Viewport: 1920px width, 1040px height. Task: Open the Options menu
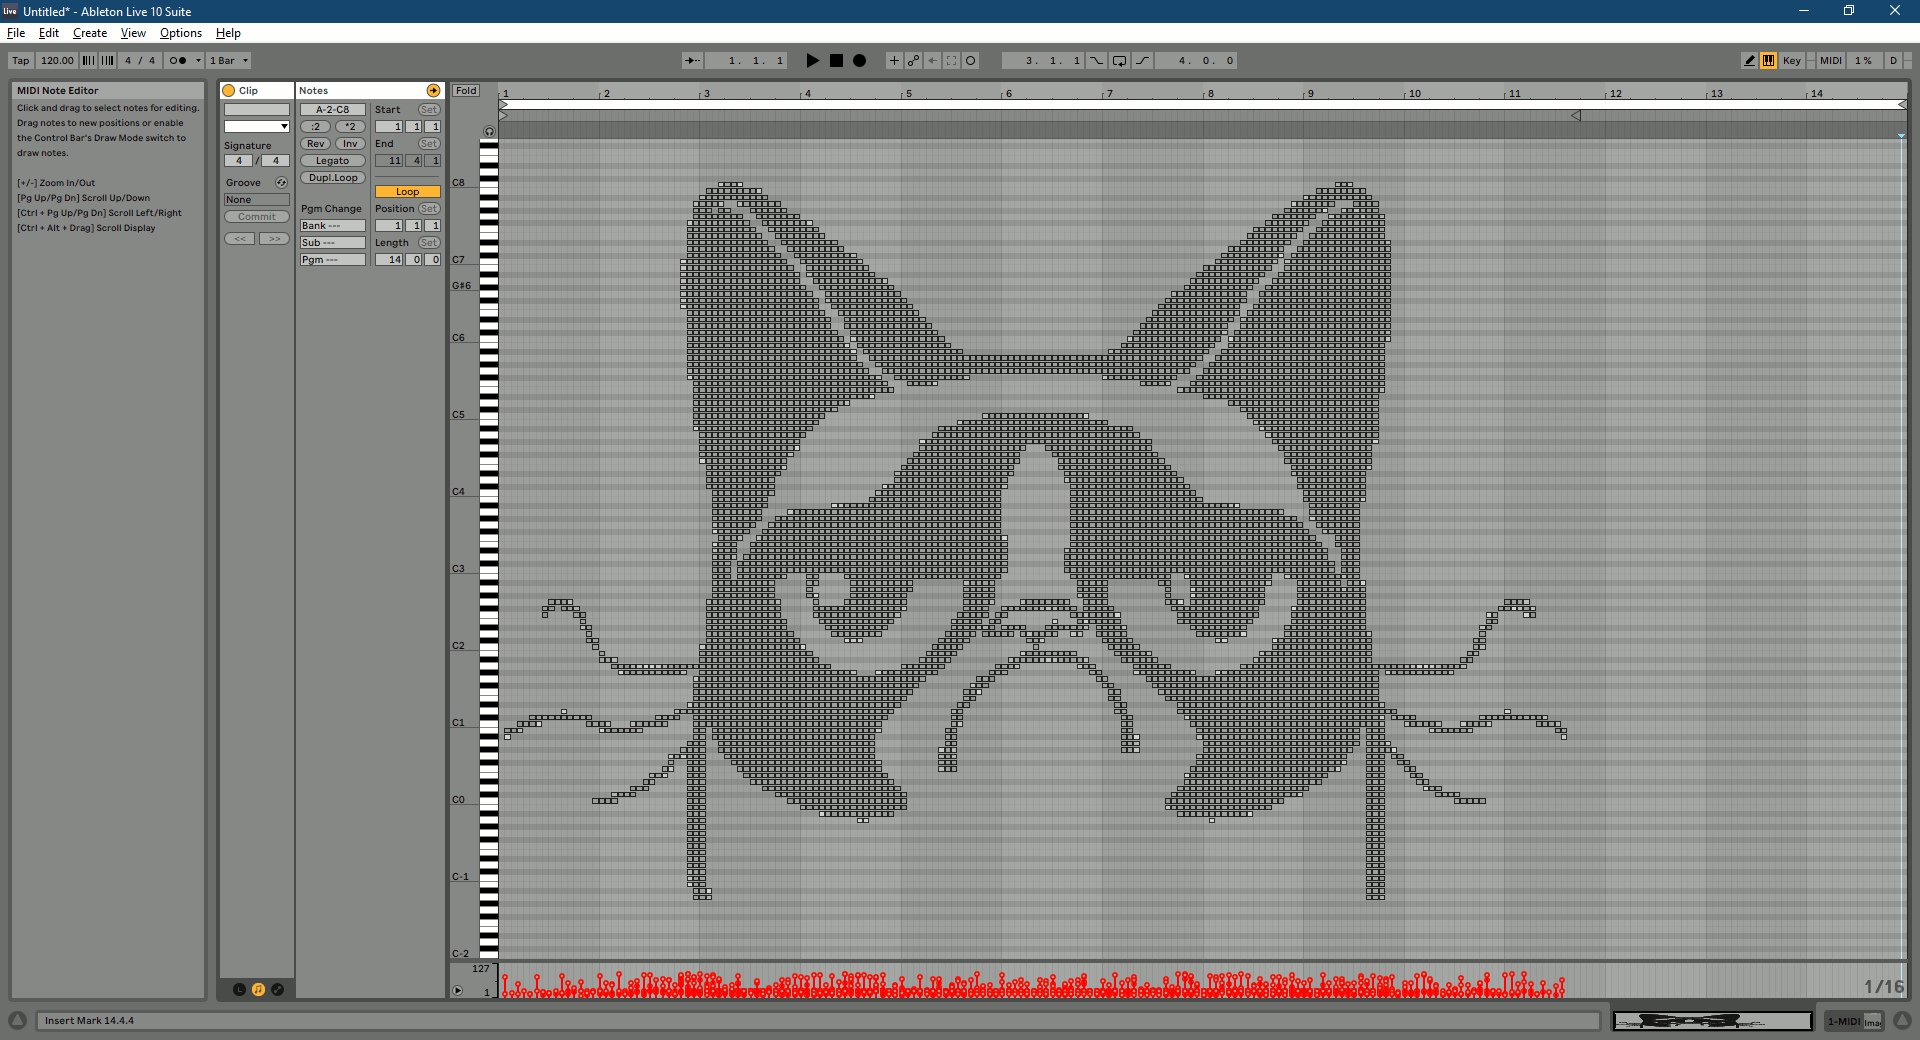tap(180, 33)
